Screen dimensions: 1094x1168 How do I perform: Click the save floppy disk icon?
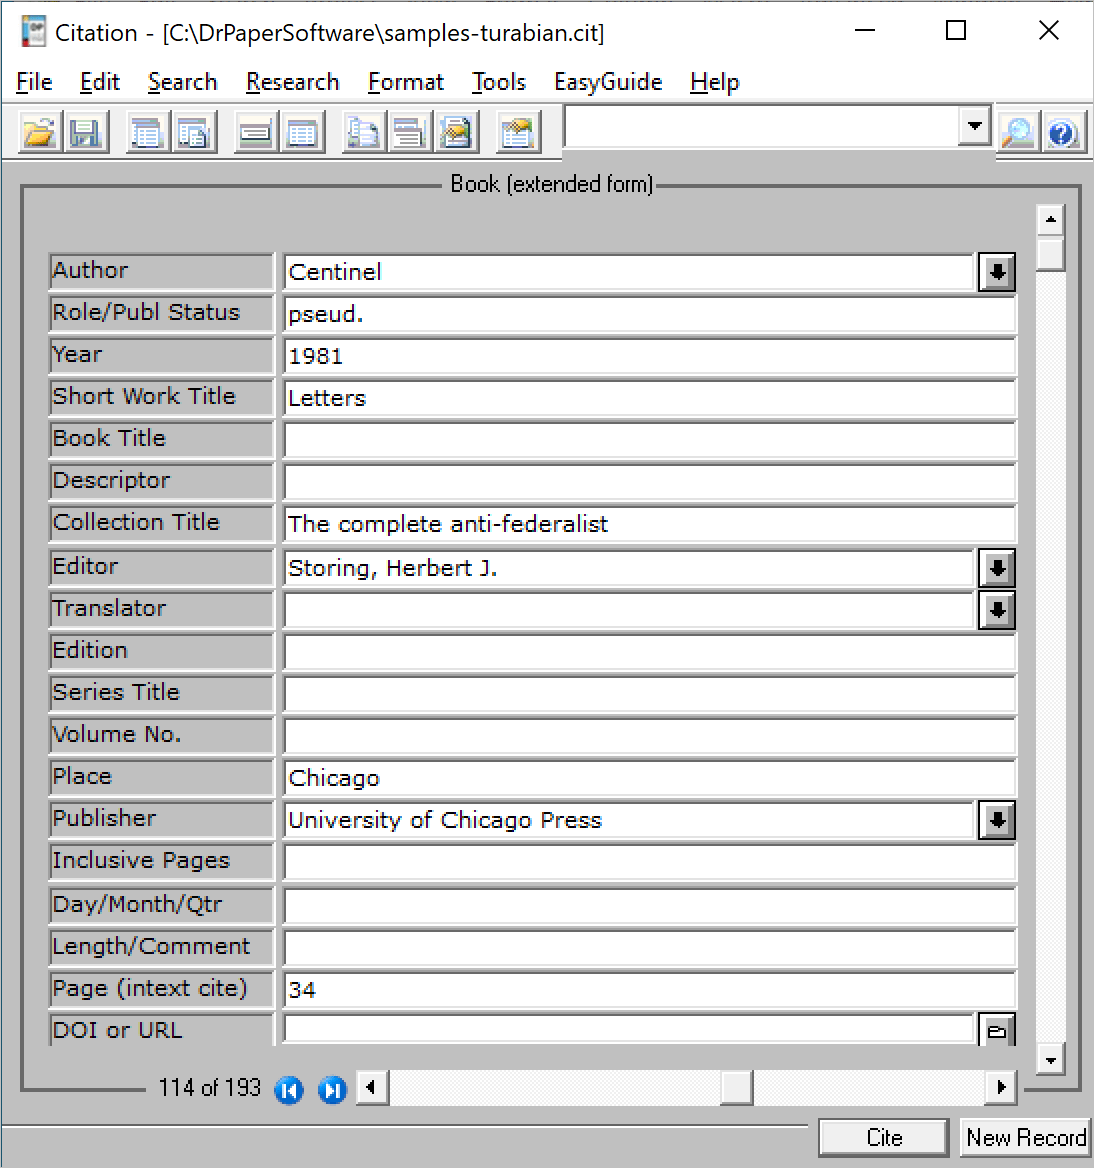click(x=86, y=132)
